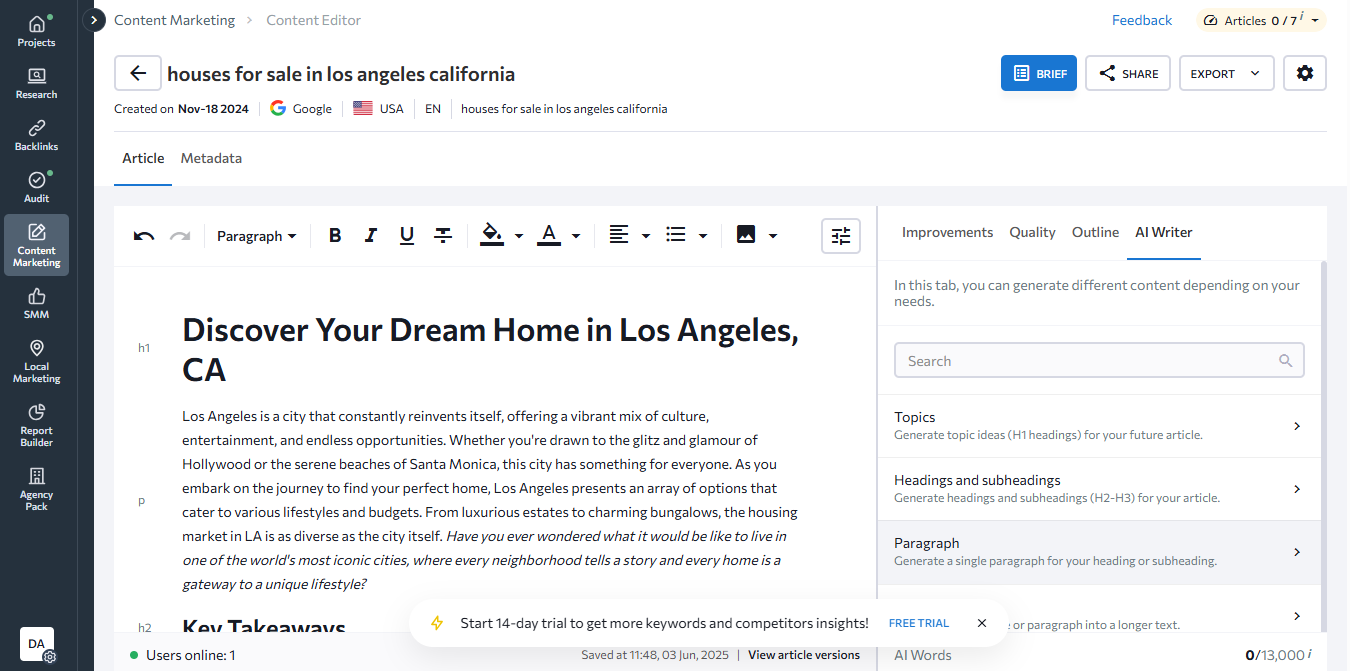Viewport: 1350px width, 671px height.
Task: Open the editor settings gear
Action: [1305, 73]
